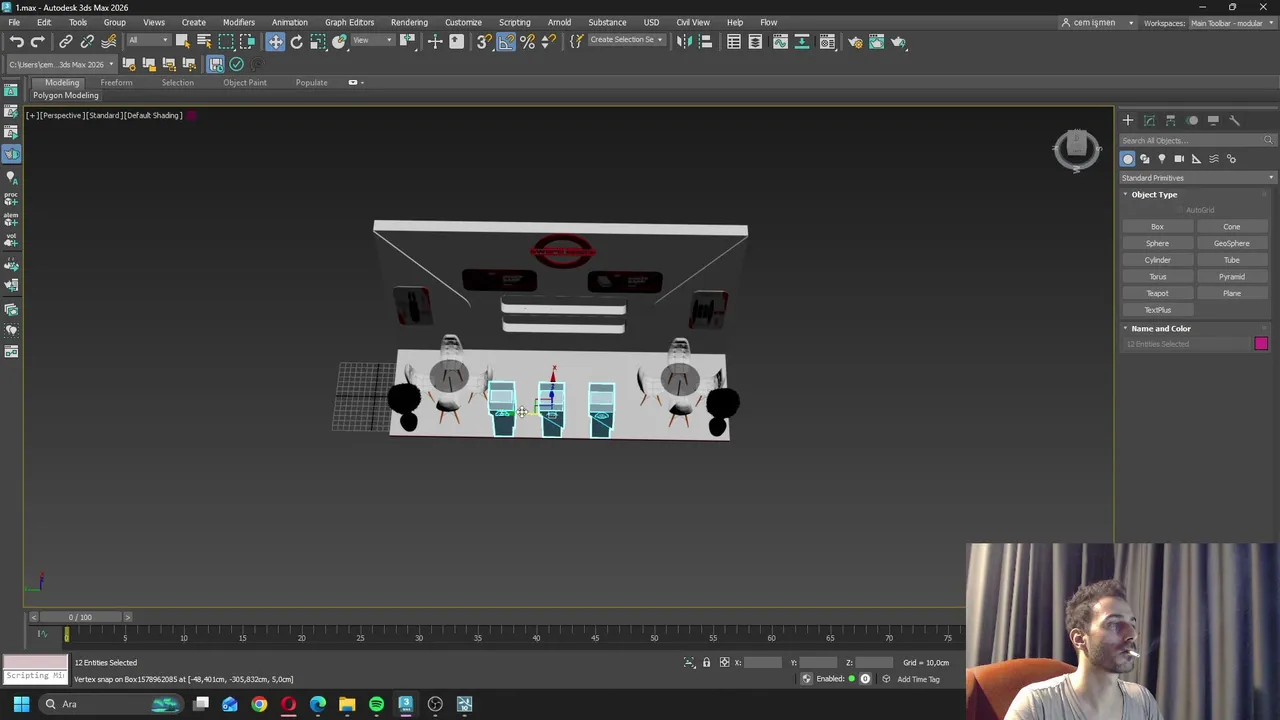Viewport: 1280px width, 720px height.
Task: Collapse the Object Type rollout
Action: click(1154, 195)
